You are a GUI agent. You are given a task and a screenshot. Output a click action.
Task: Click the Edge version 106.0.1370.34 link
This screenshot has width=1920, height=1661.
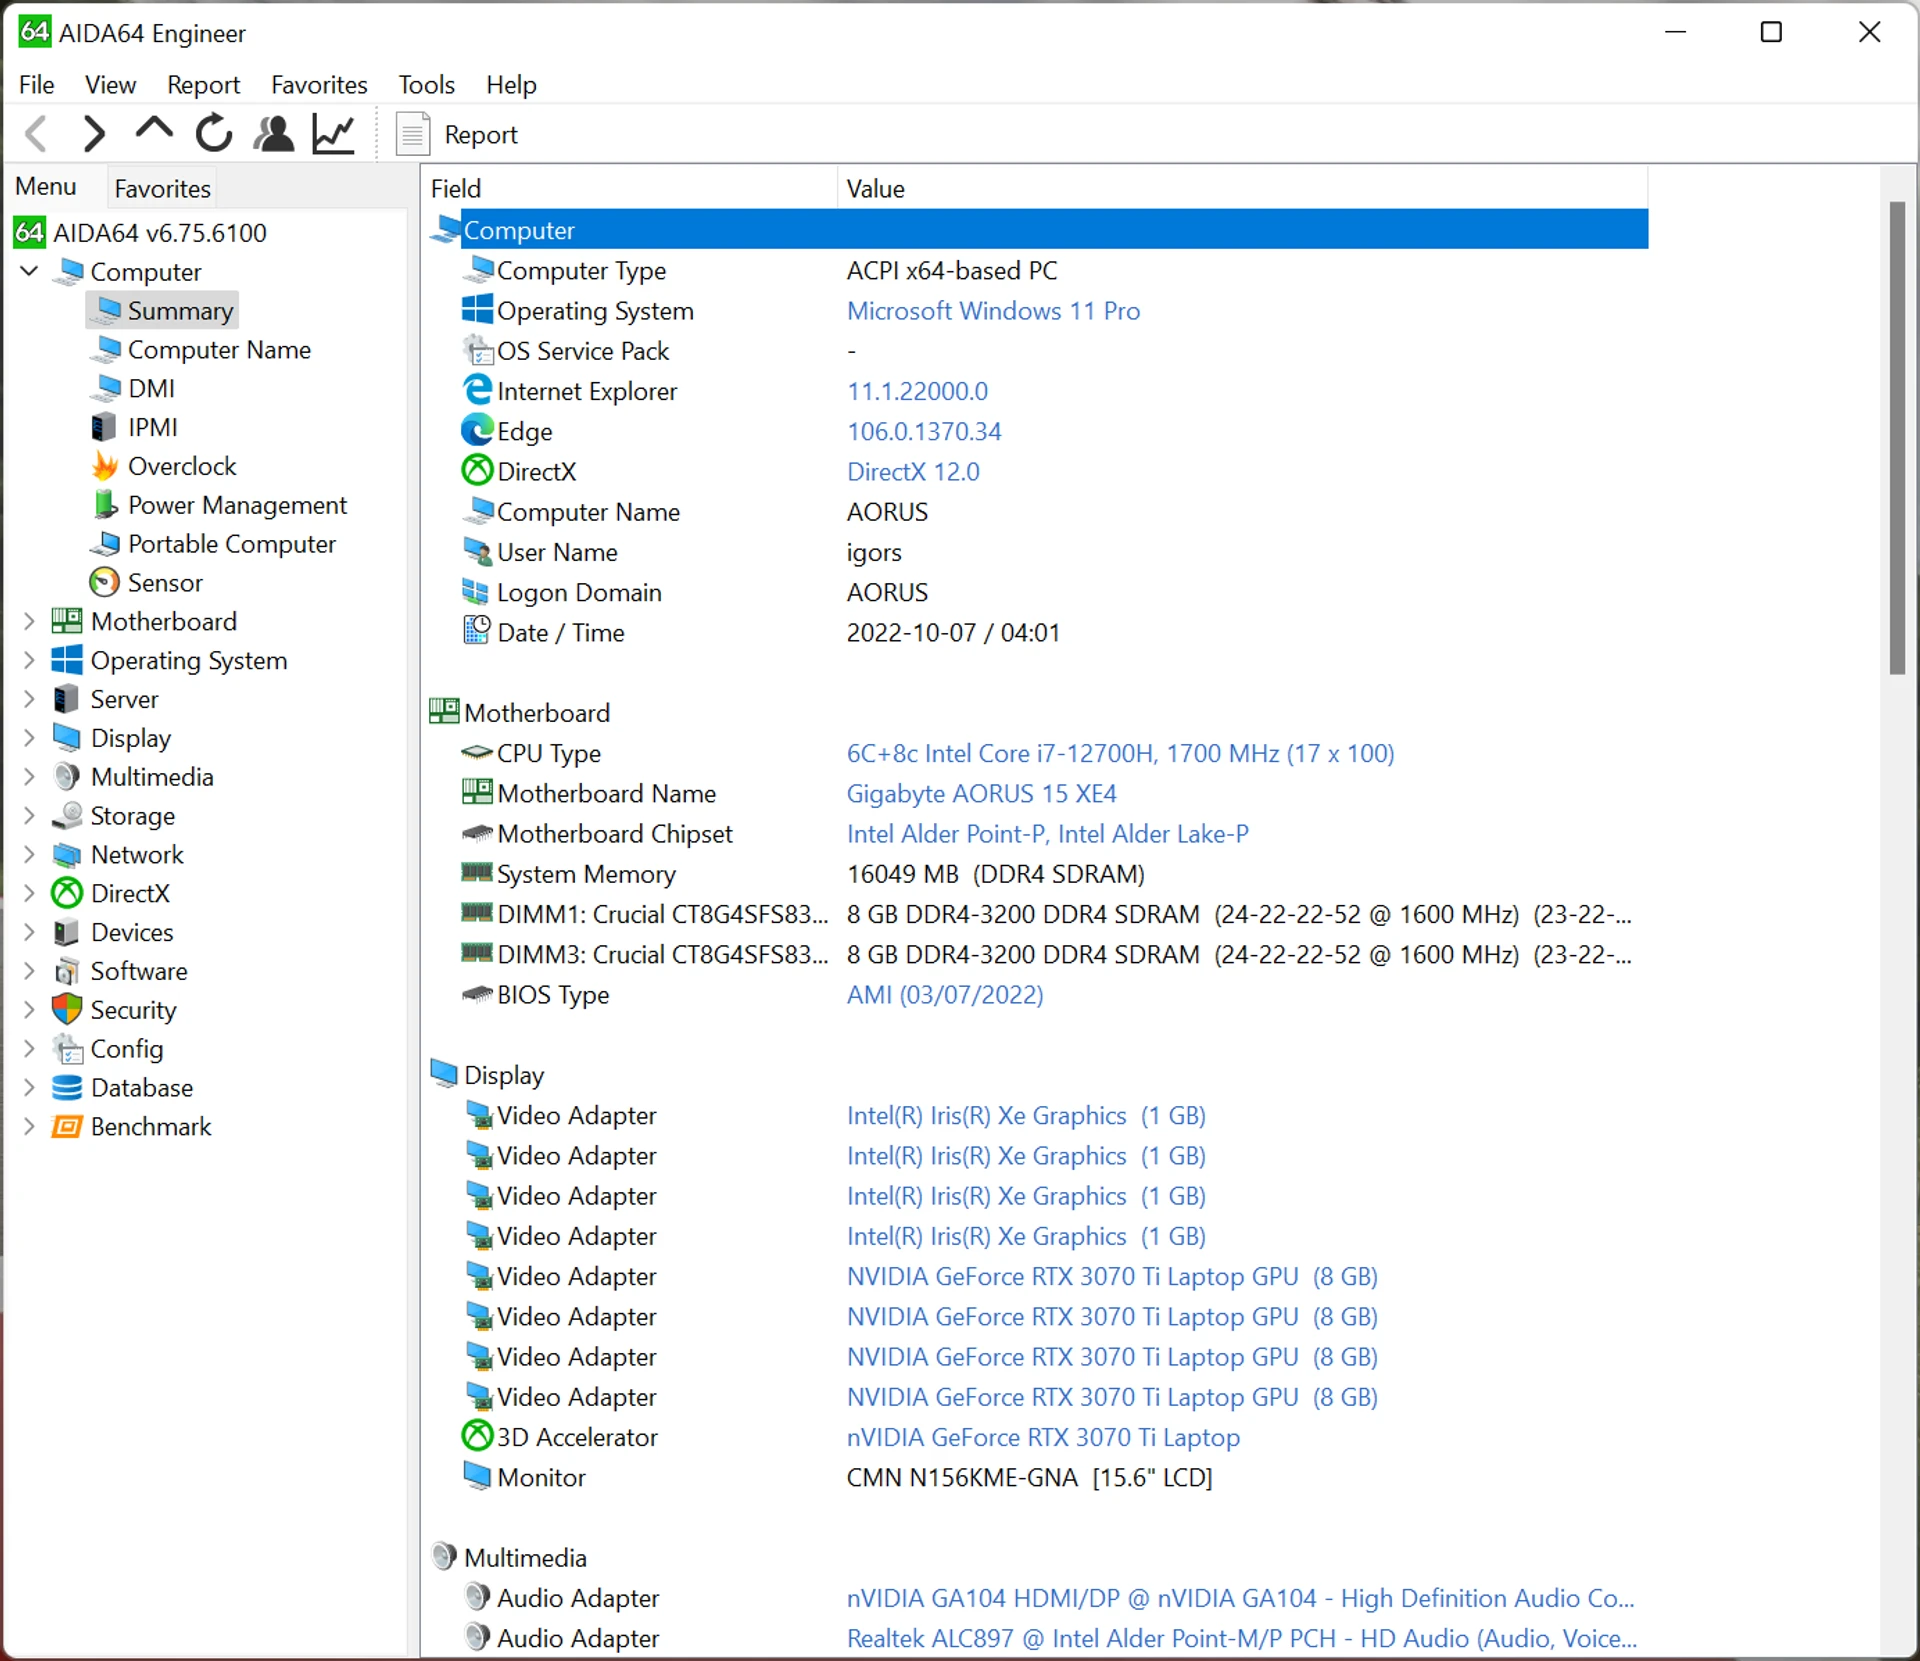point(924,431)
